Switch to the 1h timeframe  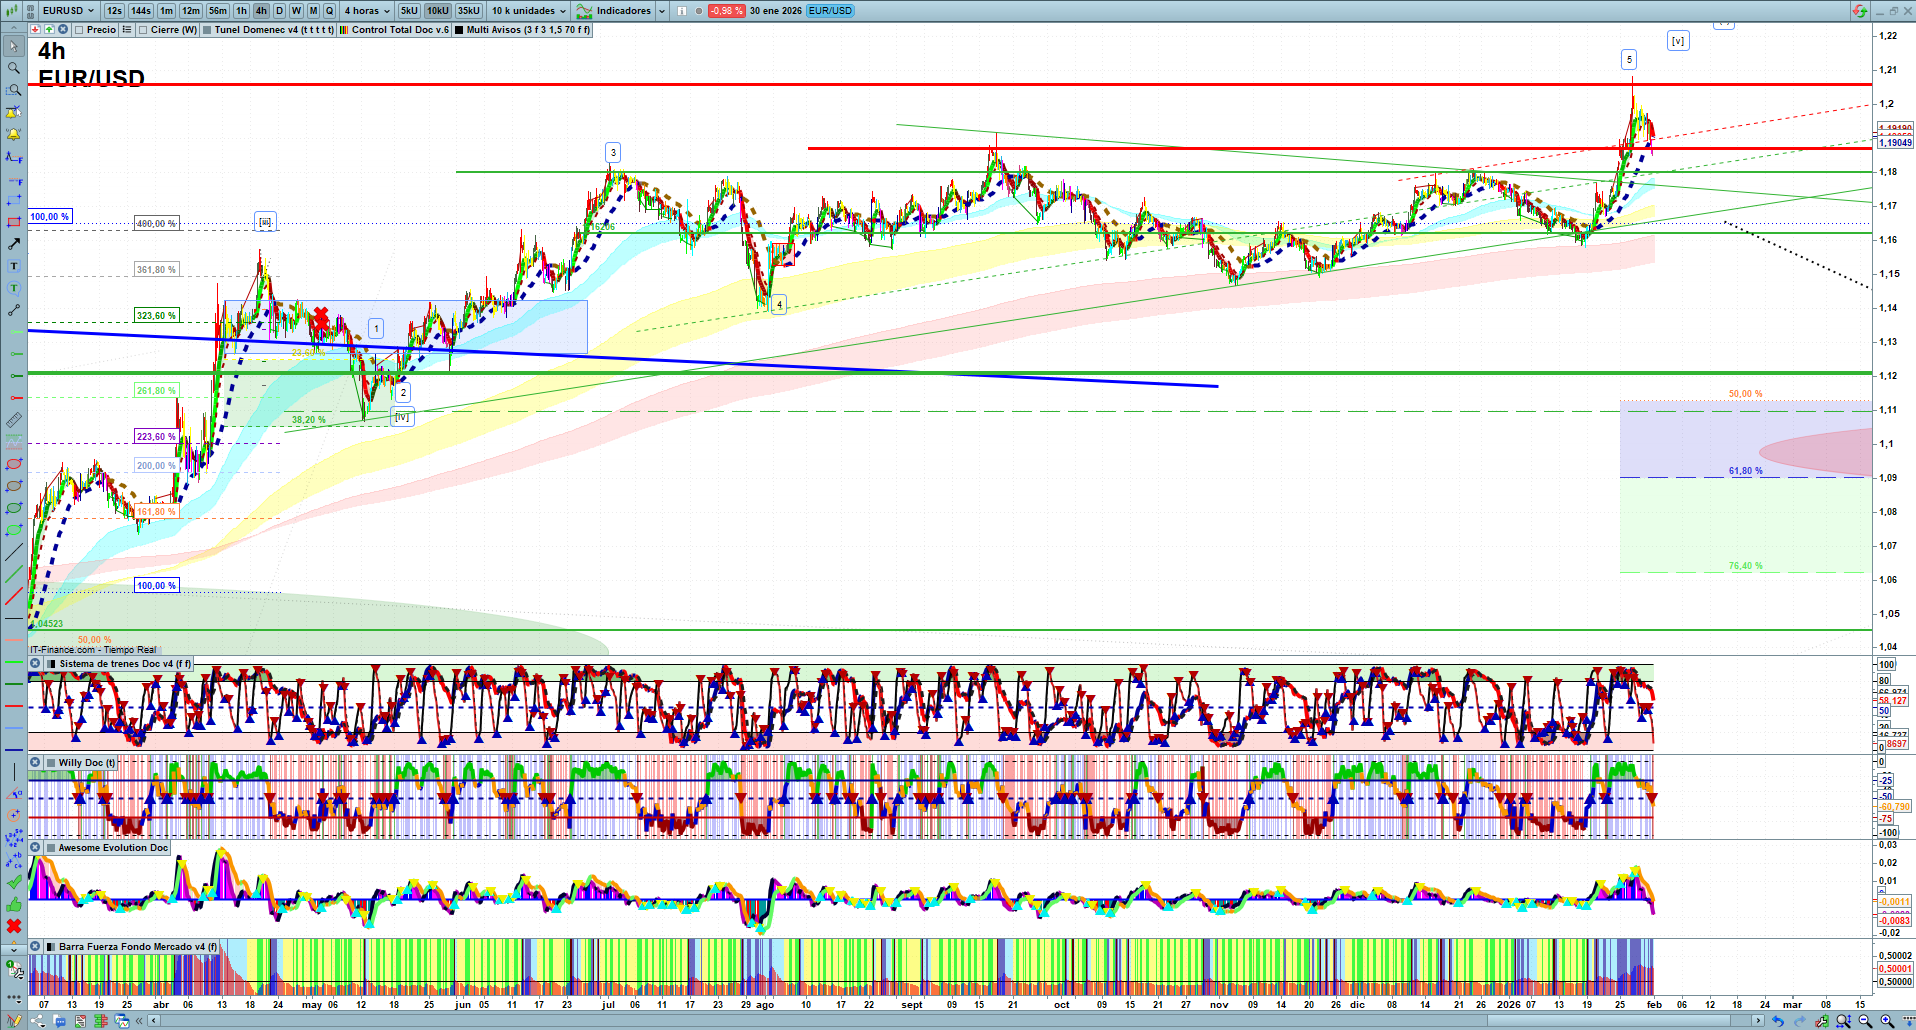tap(241, 11)
